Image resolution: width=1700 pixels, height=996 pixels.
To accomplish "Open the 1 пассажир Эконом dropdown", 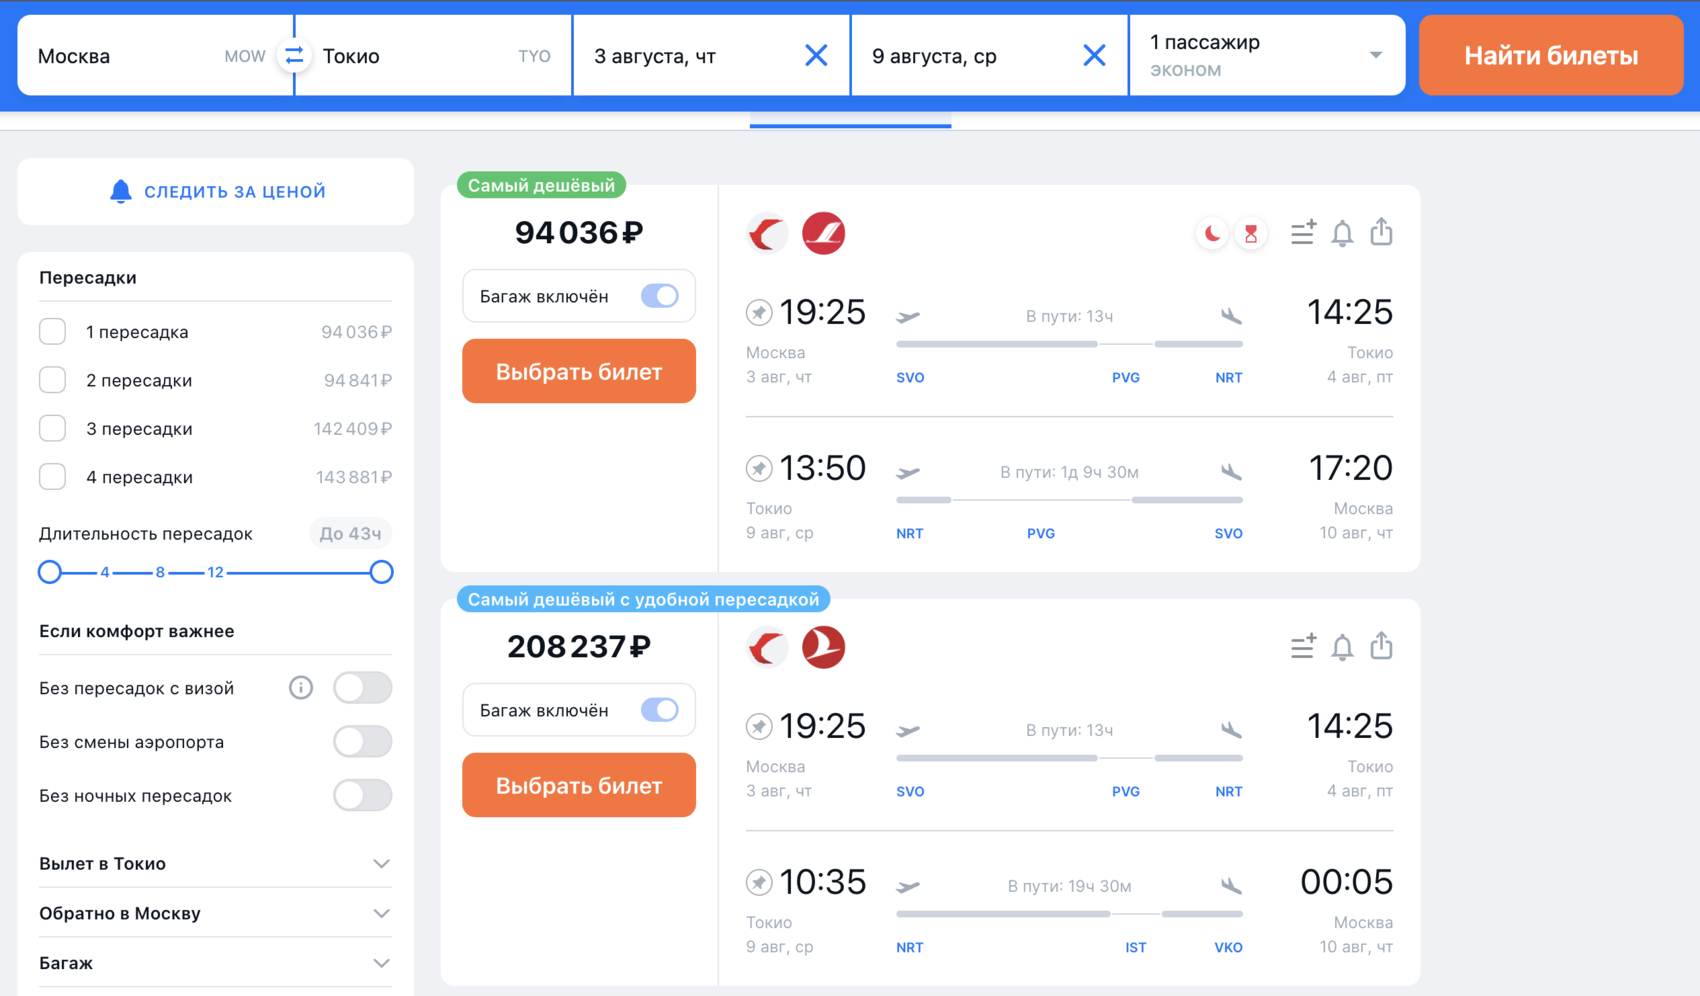I will tap(1267, 55).
